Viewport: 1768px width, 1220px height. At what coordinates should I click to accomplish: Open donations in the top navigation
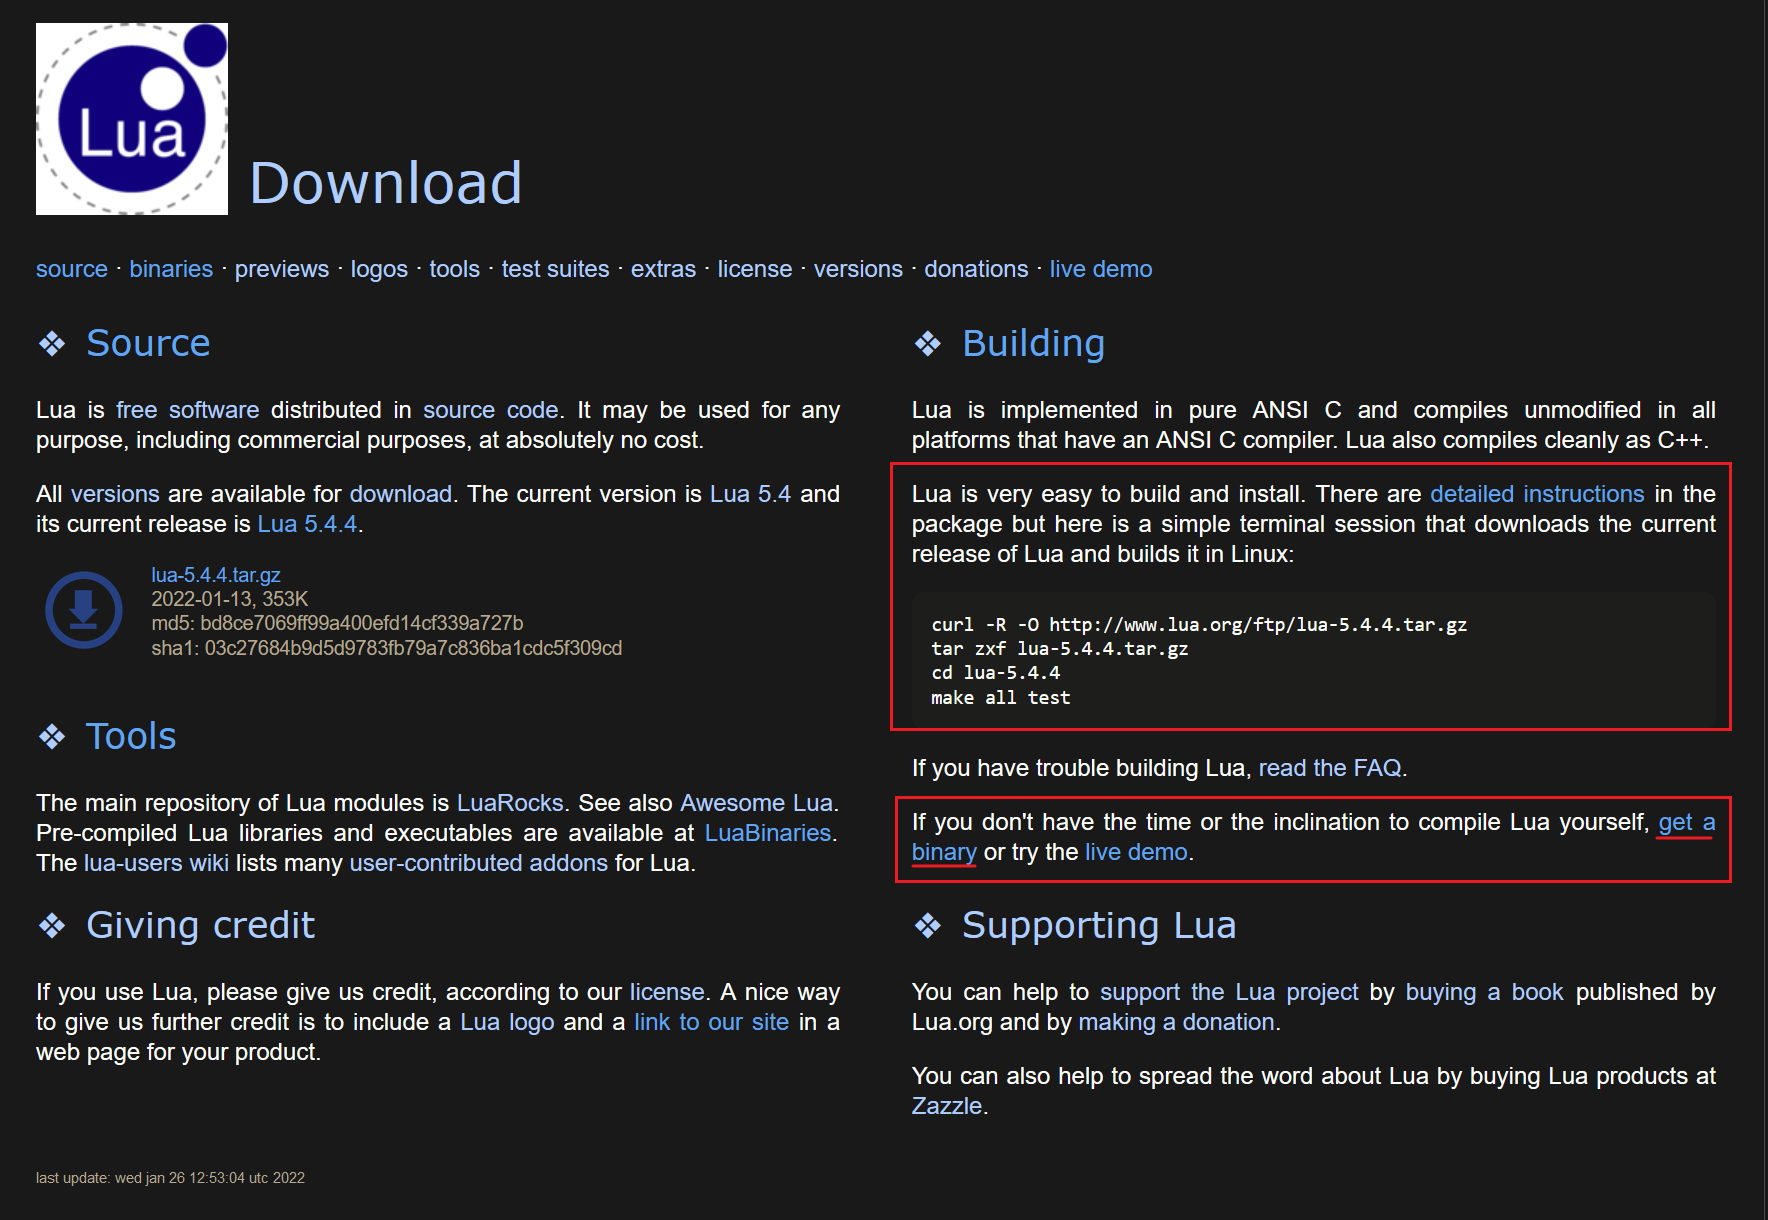[976, 269]
